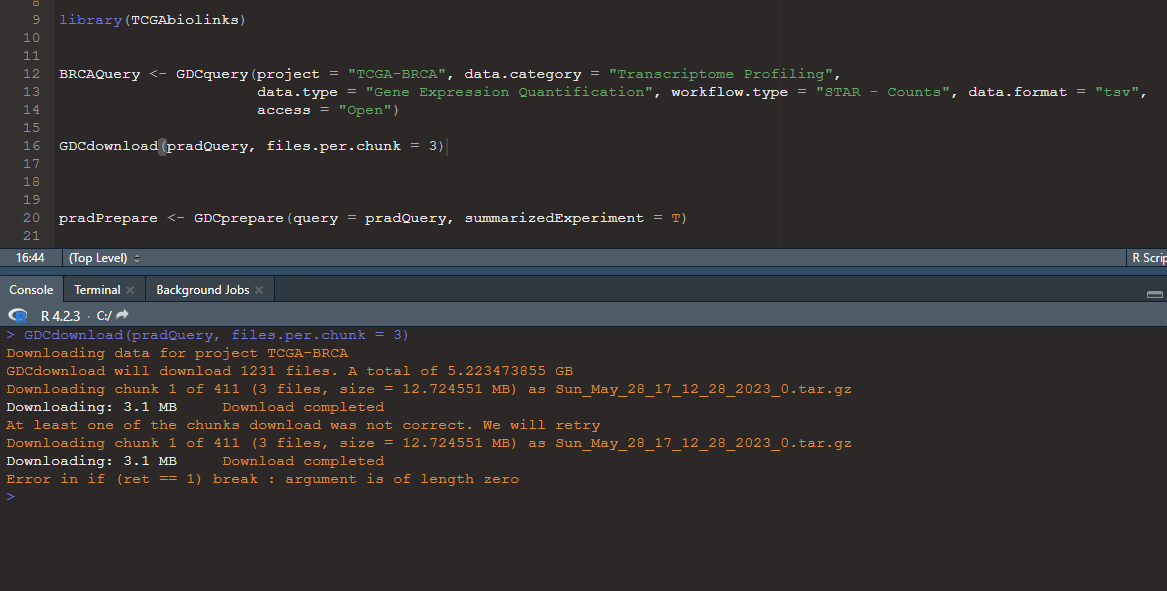Click the C:/ working directory link

104,314
